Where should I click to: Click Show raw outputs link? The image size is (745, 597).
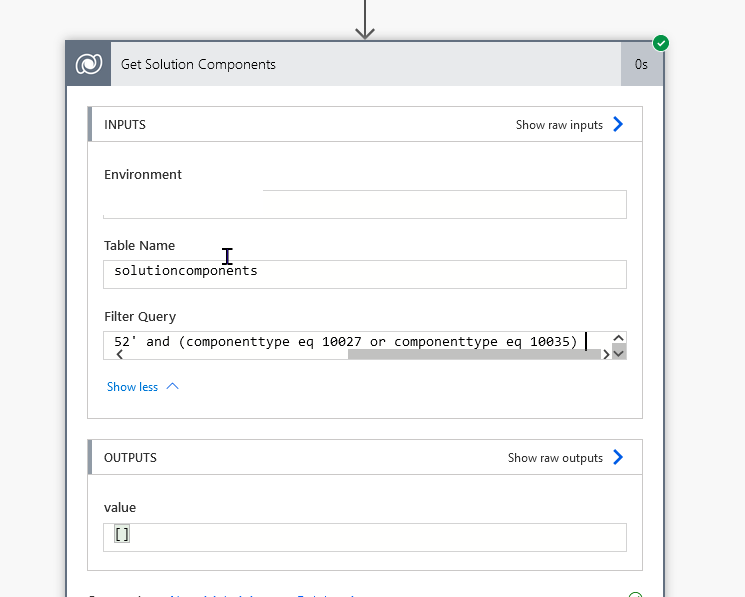tap(555, 458)
